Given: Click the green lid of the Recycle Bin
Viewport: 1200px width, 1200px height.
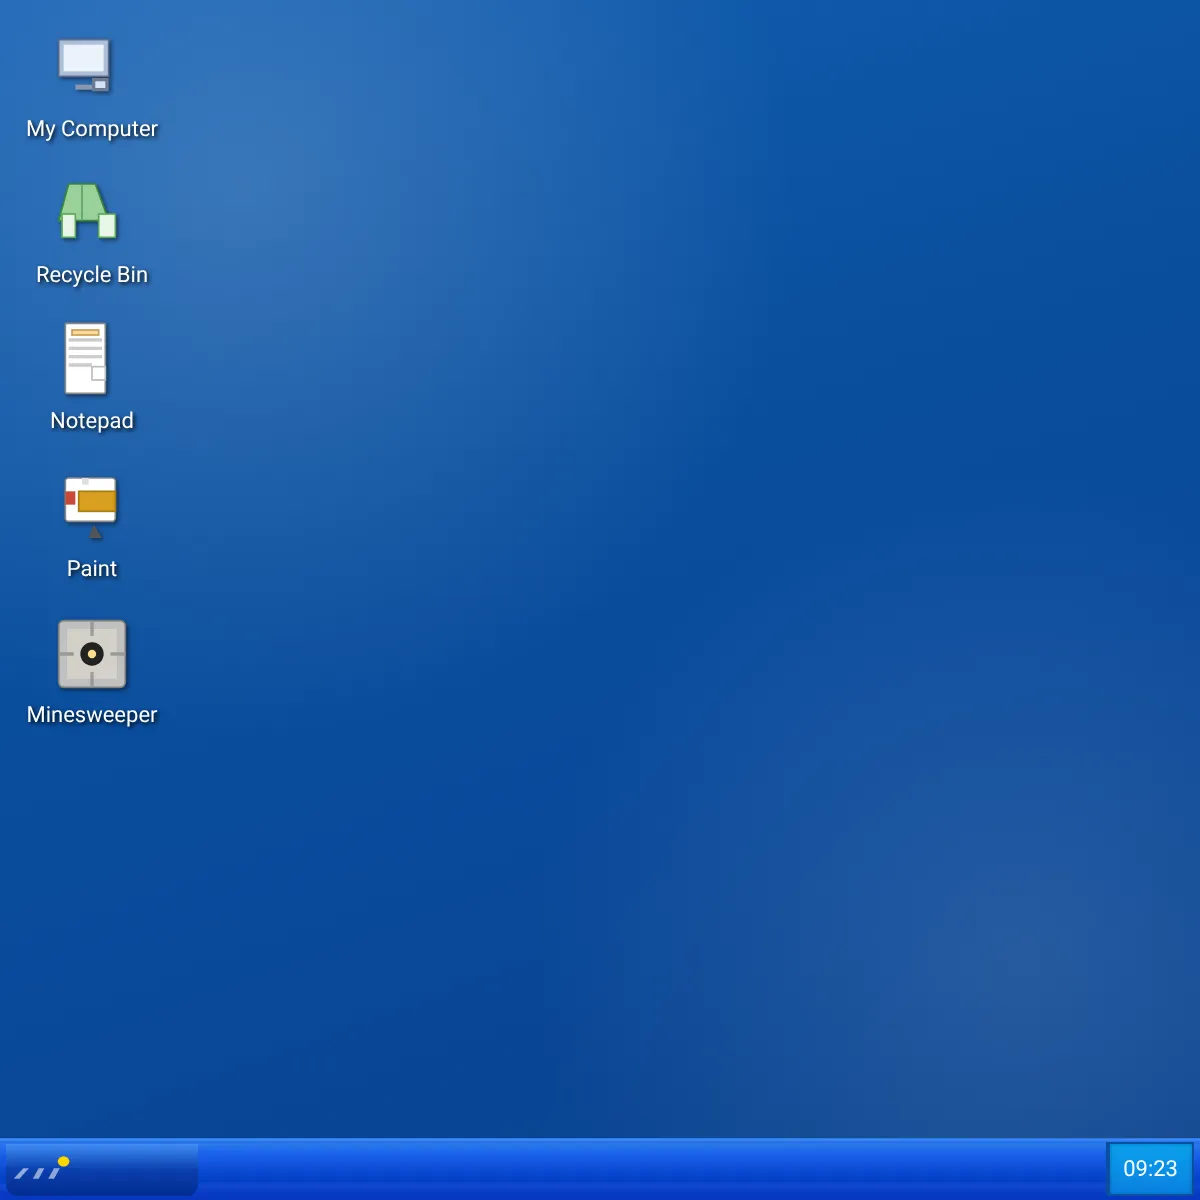Looking at the screenshot, I should (84, 202).
